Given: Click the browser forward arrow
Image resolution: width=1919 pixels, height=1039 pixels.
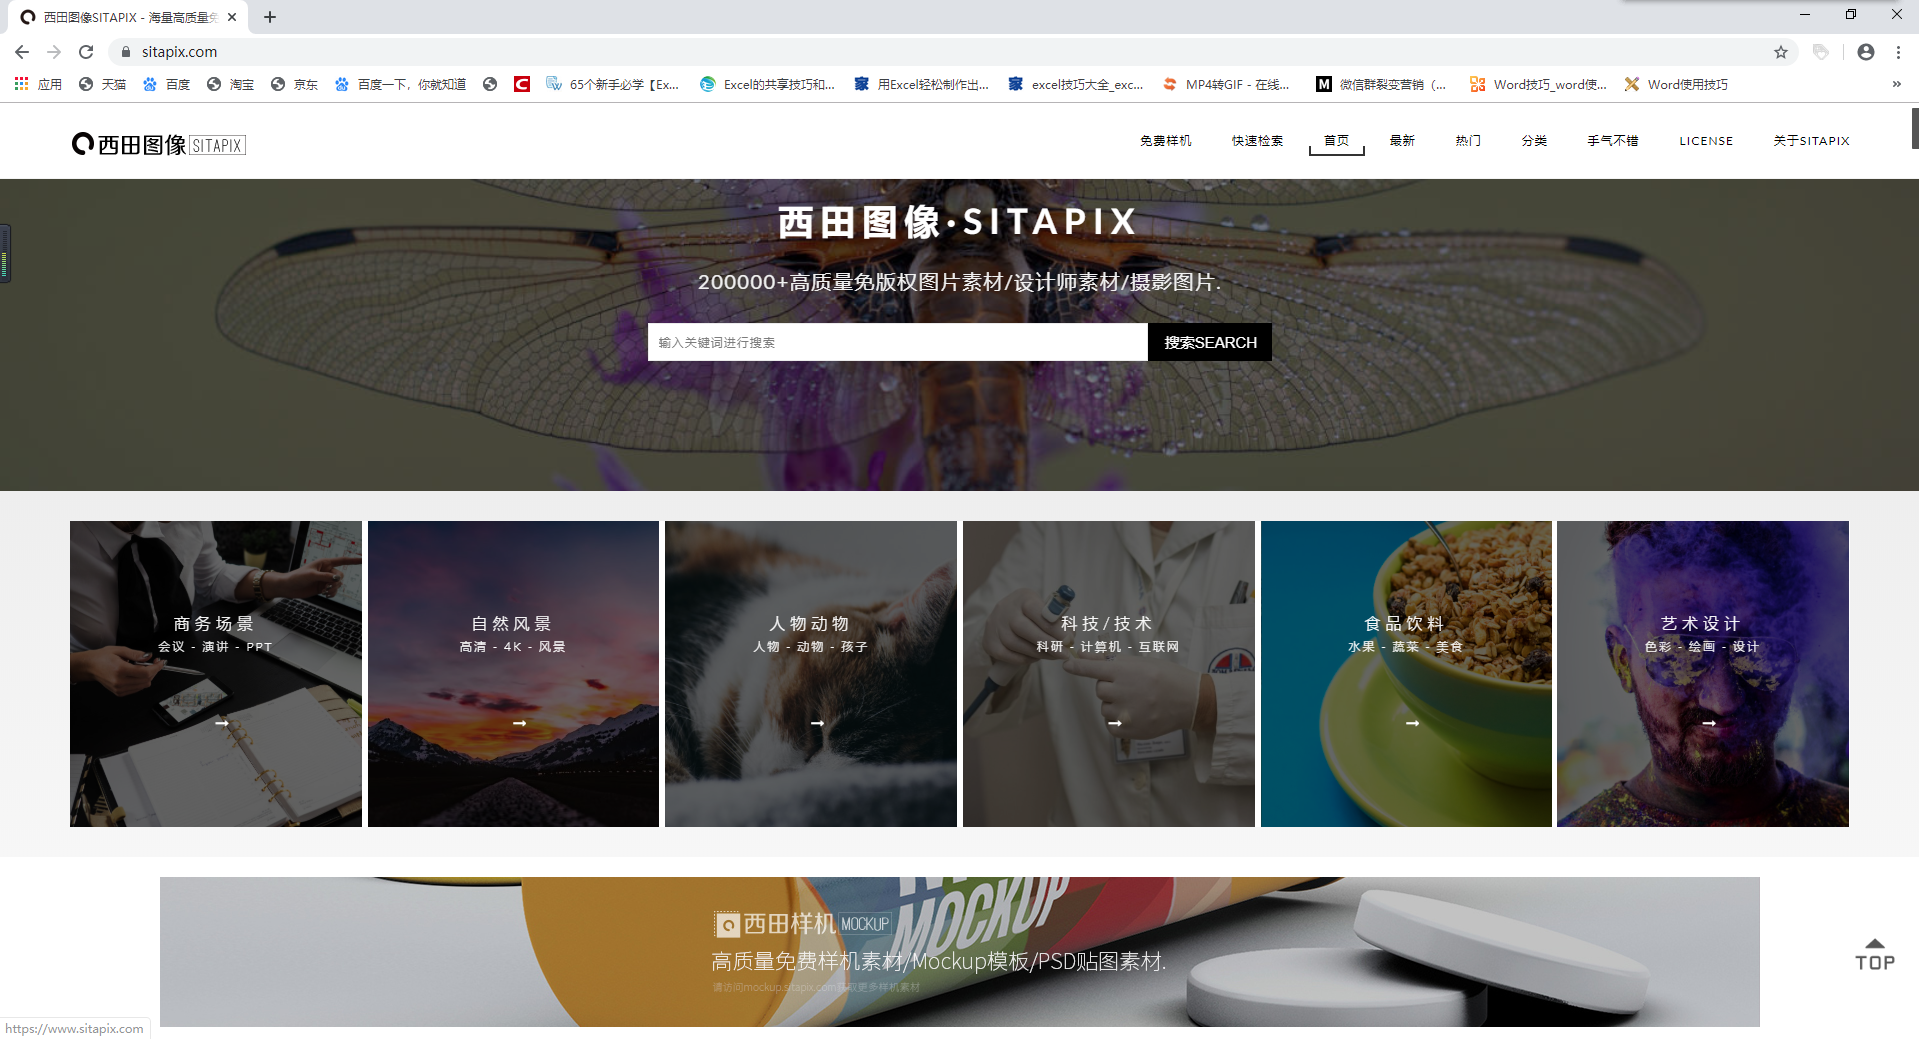Looking at the screenshot, I should [x=54, y=52].
